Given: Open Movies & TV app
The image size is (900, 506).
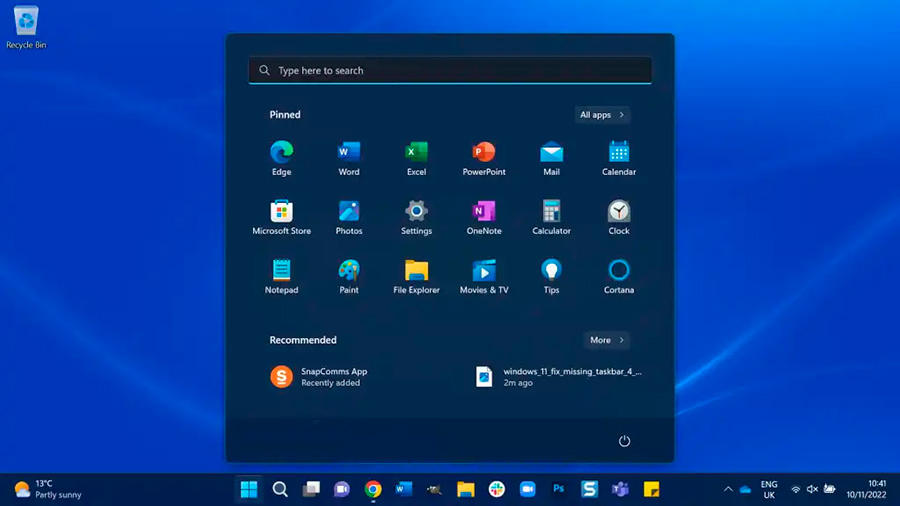Looking at the screenshot, I should 484,271.
